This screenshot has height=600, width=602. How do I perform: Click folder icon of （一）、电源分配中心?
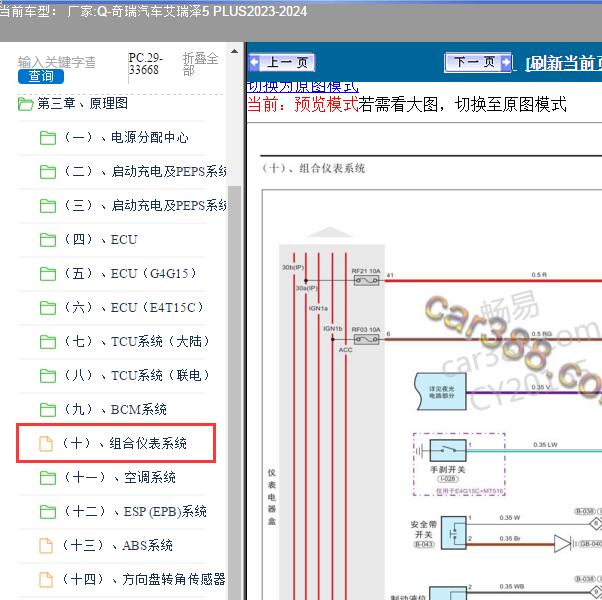click(x=48, y=138)
